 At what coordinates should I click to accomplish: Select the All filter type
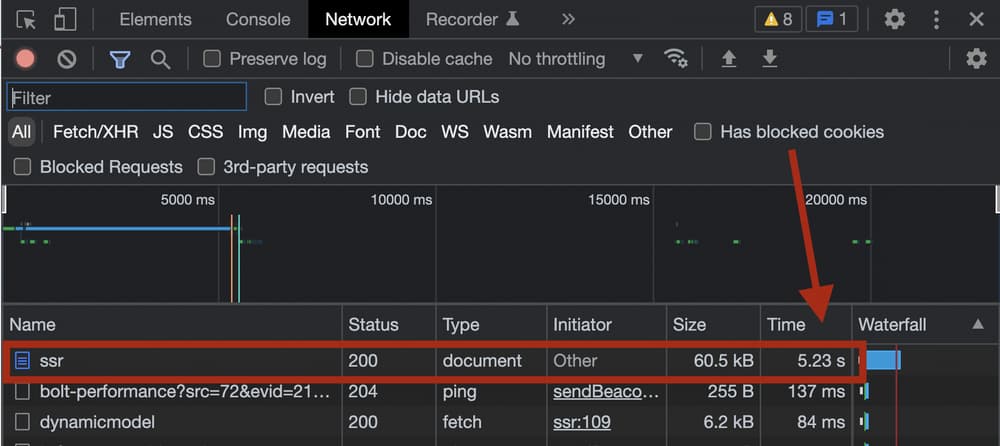21,132
